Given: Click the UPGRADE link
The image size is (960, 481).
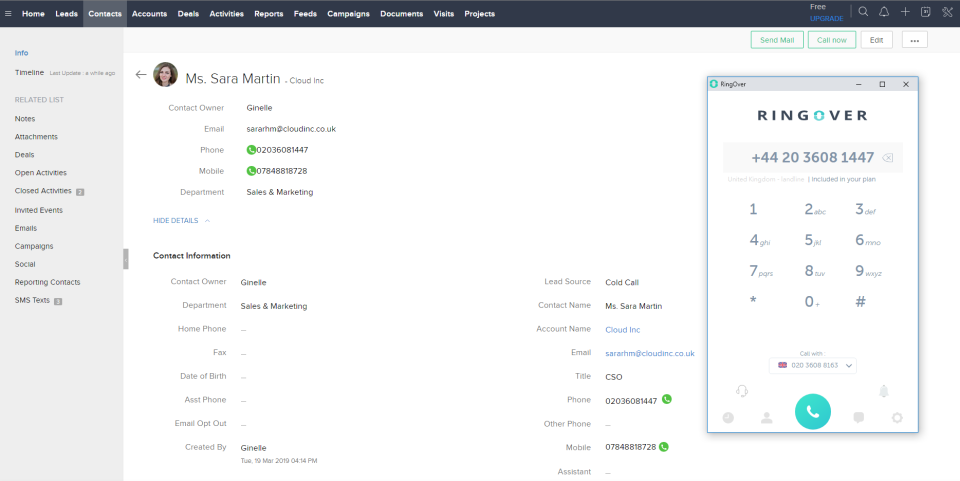Looking at the screenshot, I should click(x=827, y=18).
